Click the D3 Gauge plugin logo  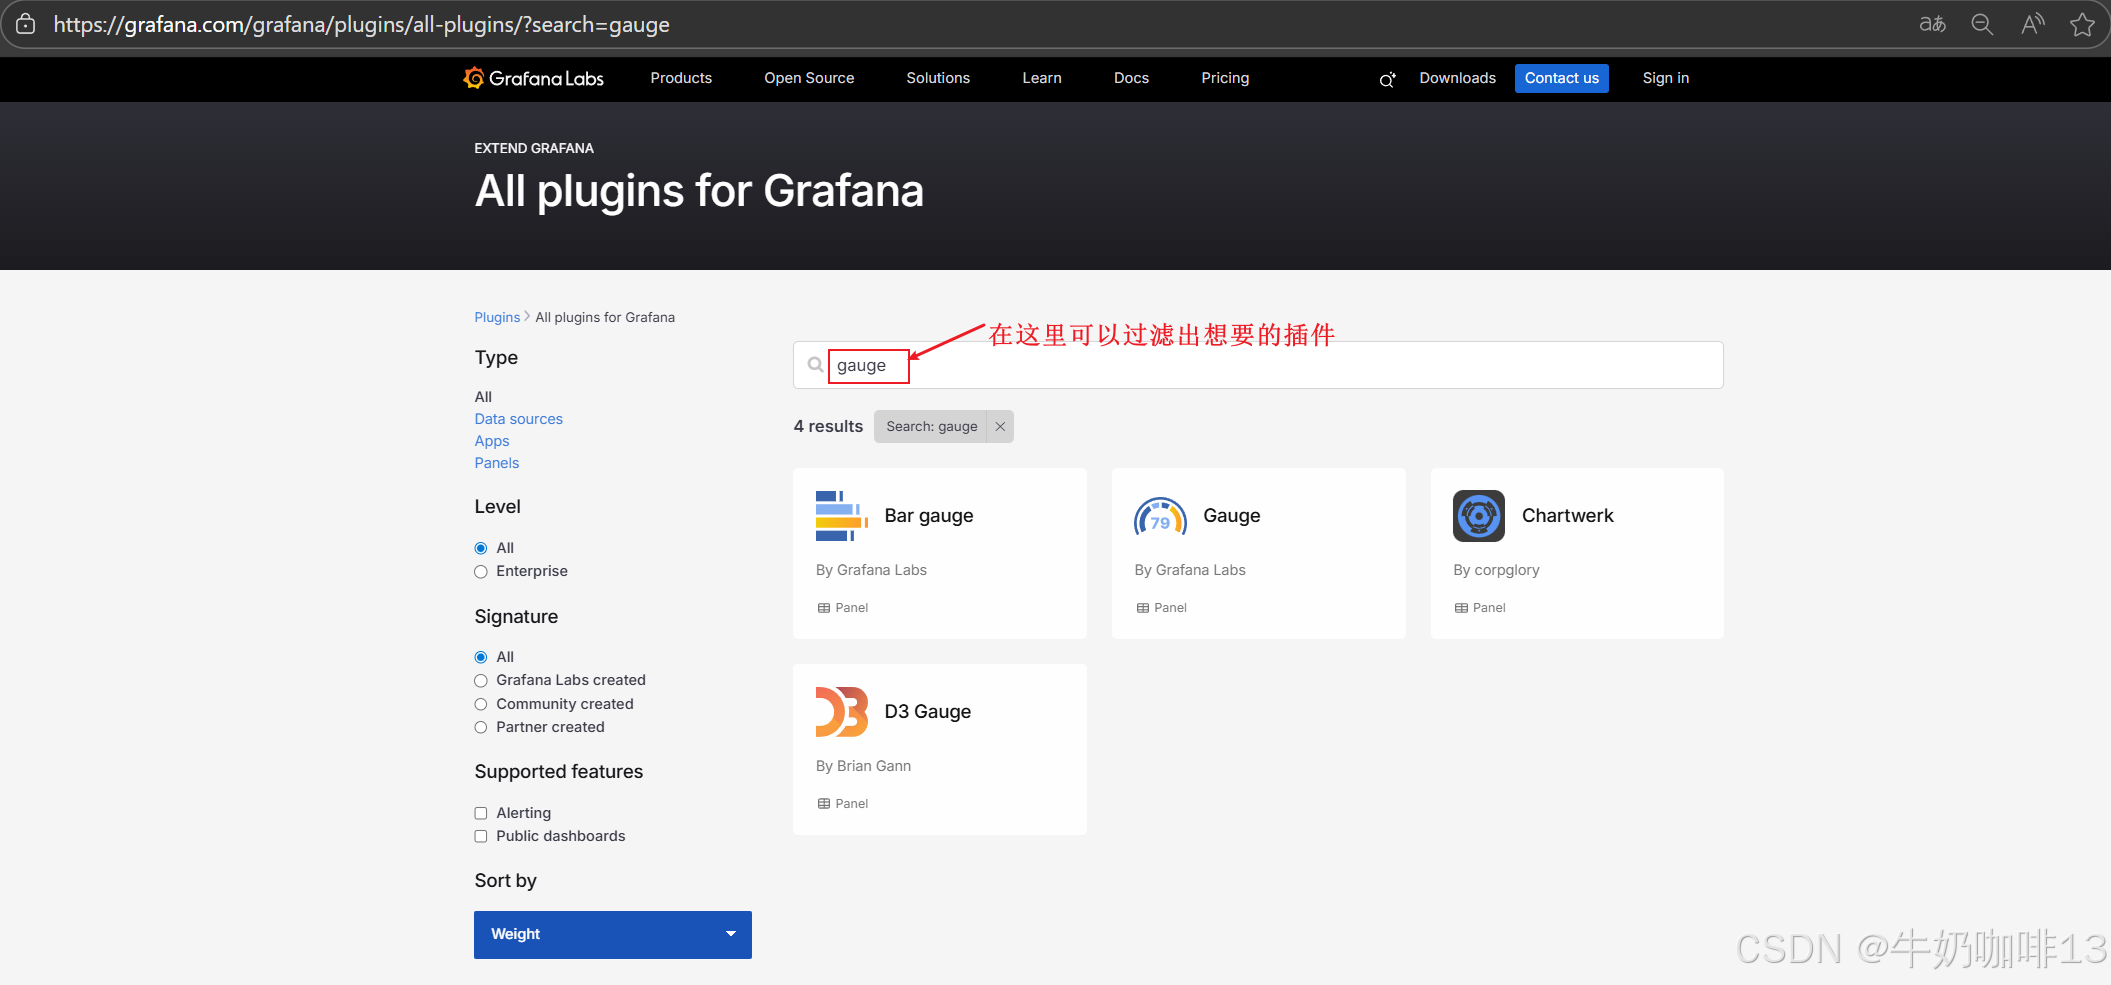[x=841, y=712]
